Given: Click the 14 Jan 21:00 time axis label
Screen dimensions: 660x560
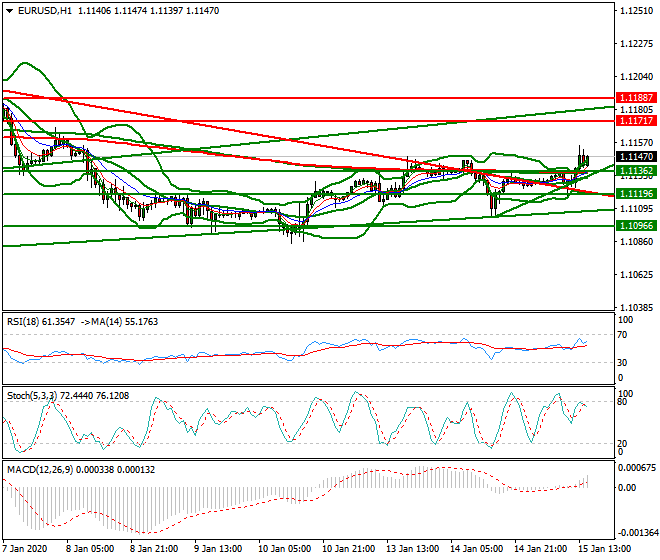Looking at the screenshot, I should pyautogui.click(x=541, y=549).
